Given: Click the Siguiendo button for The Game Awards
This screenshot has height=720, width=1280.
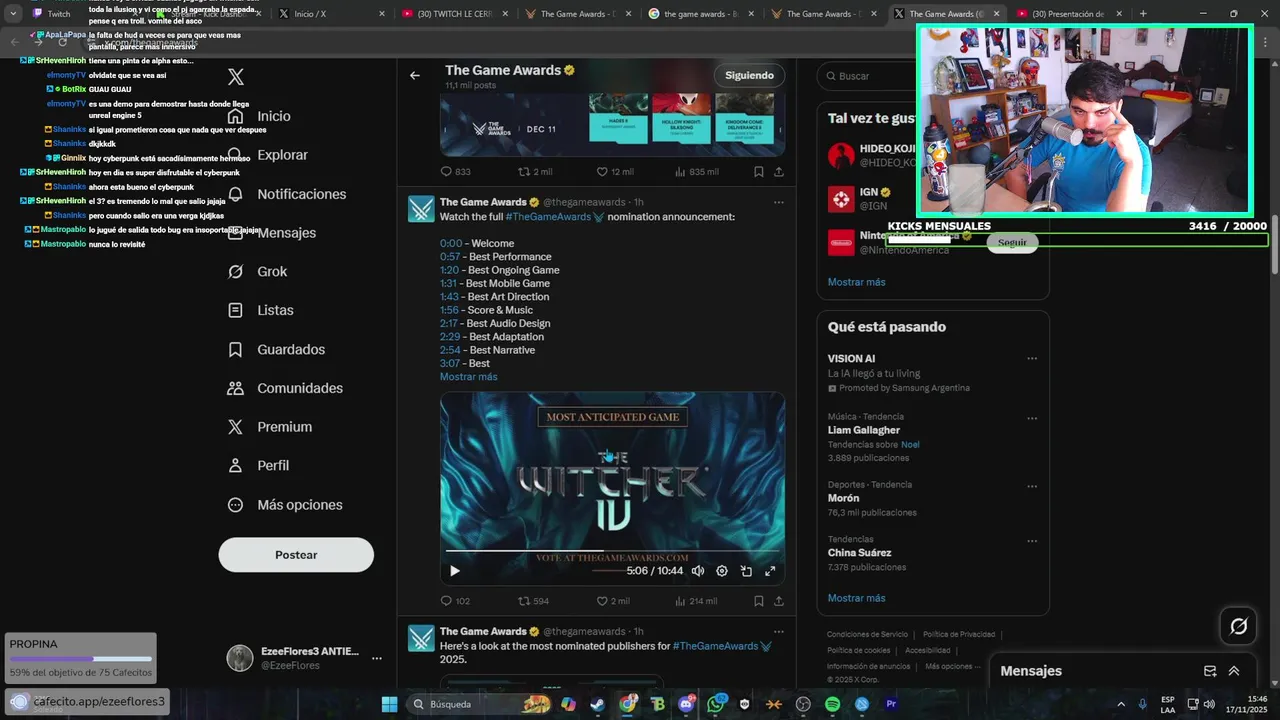Looking at the screenshot, I should pos(749,76).
